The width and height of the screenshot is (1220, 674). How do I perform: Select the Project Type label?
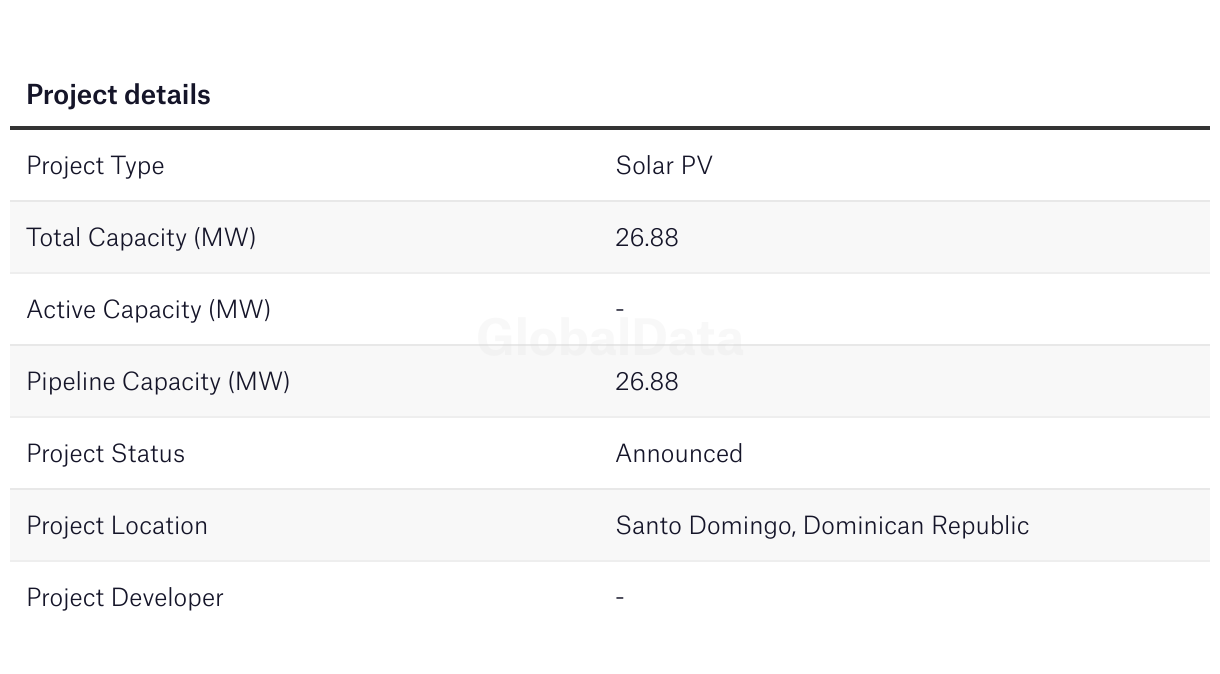click(x=95, y=166)
